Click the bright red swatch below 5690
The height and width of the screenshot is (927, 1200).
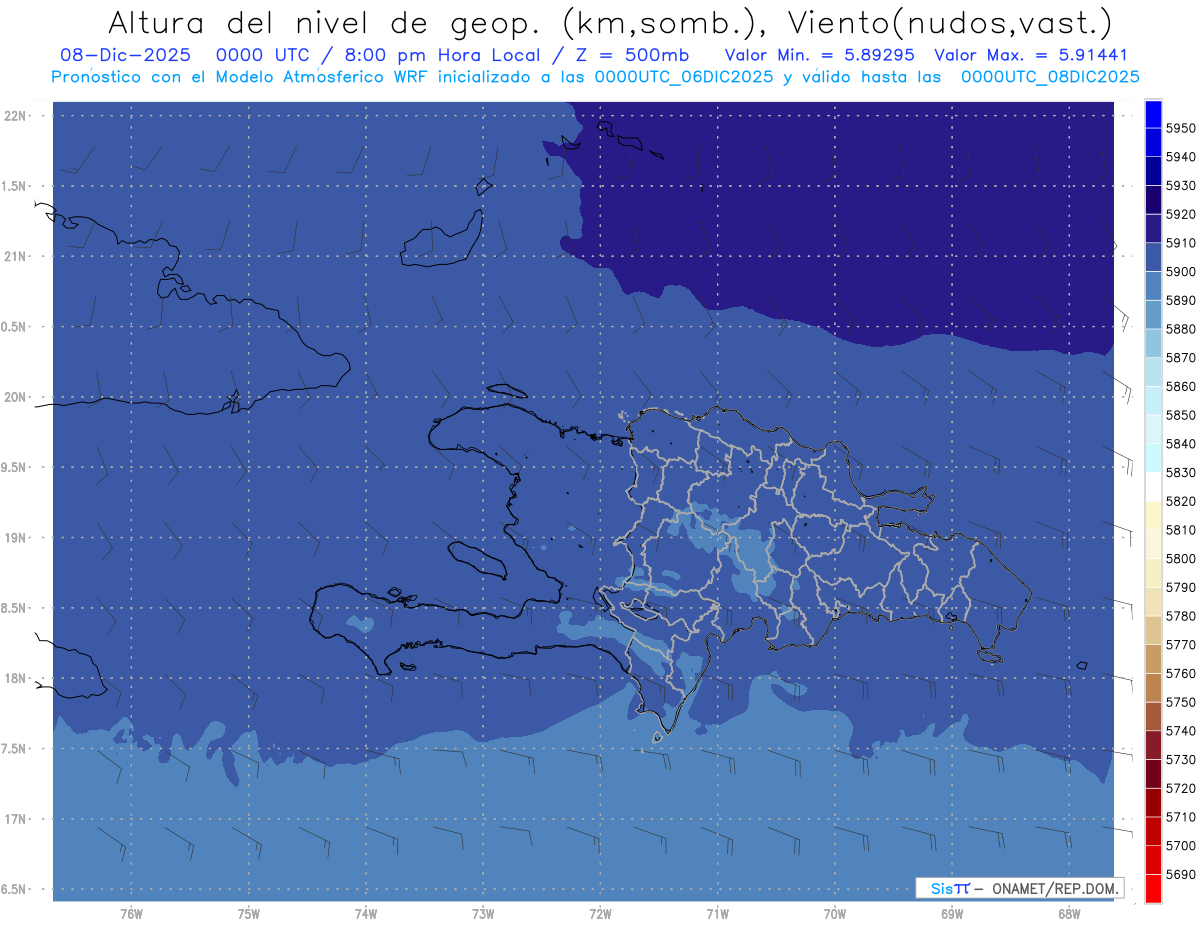[x=1153, y=888]
